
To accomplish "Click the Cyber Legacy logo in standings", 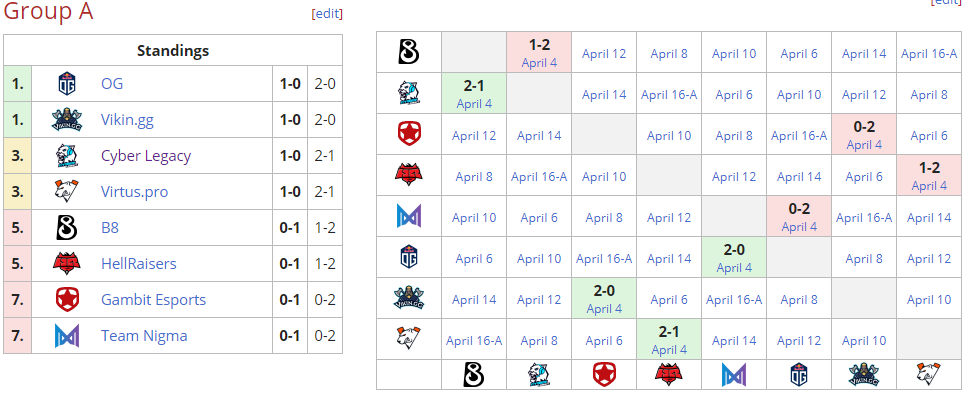I will tap(67, 156).
